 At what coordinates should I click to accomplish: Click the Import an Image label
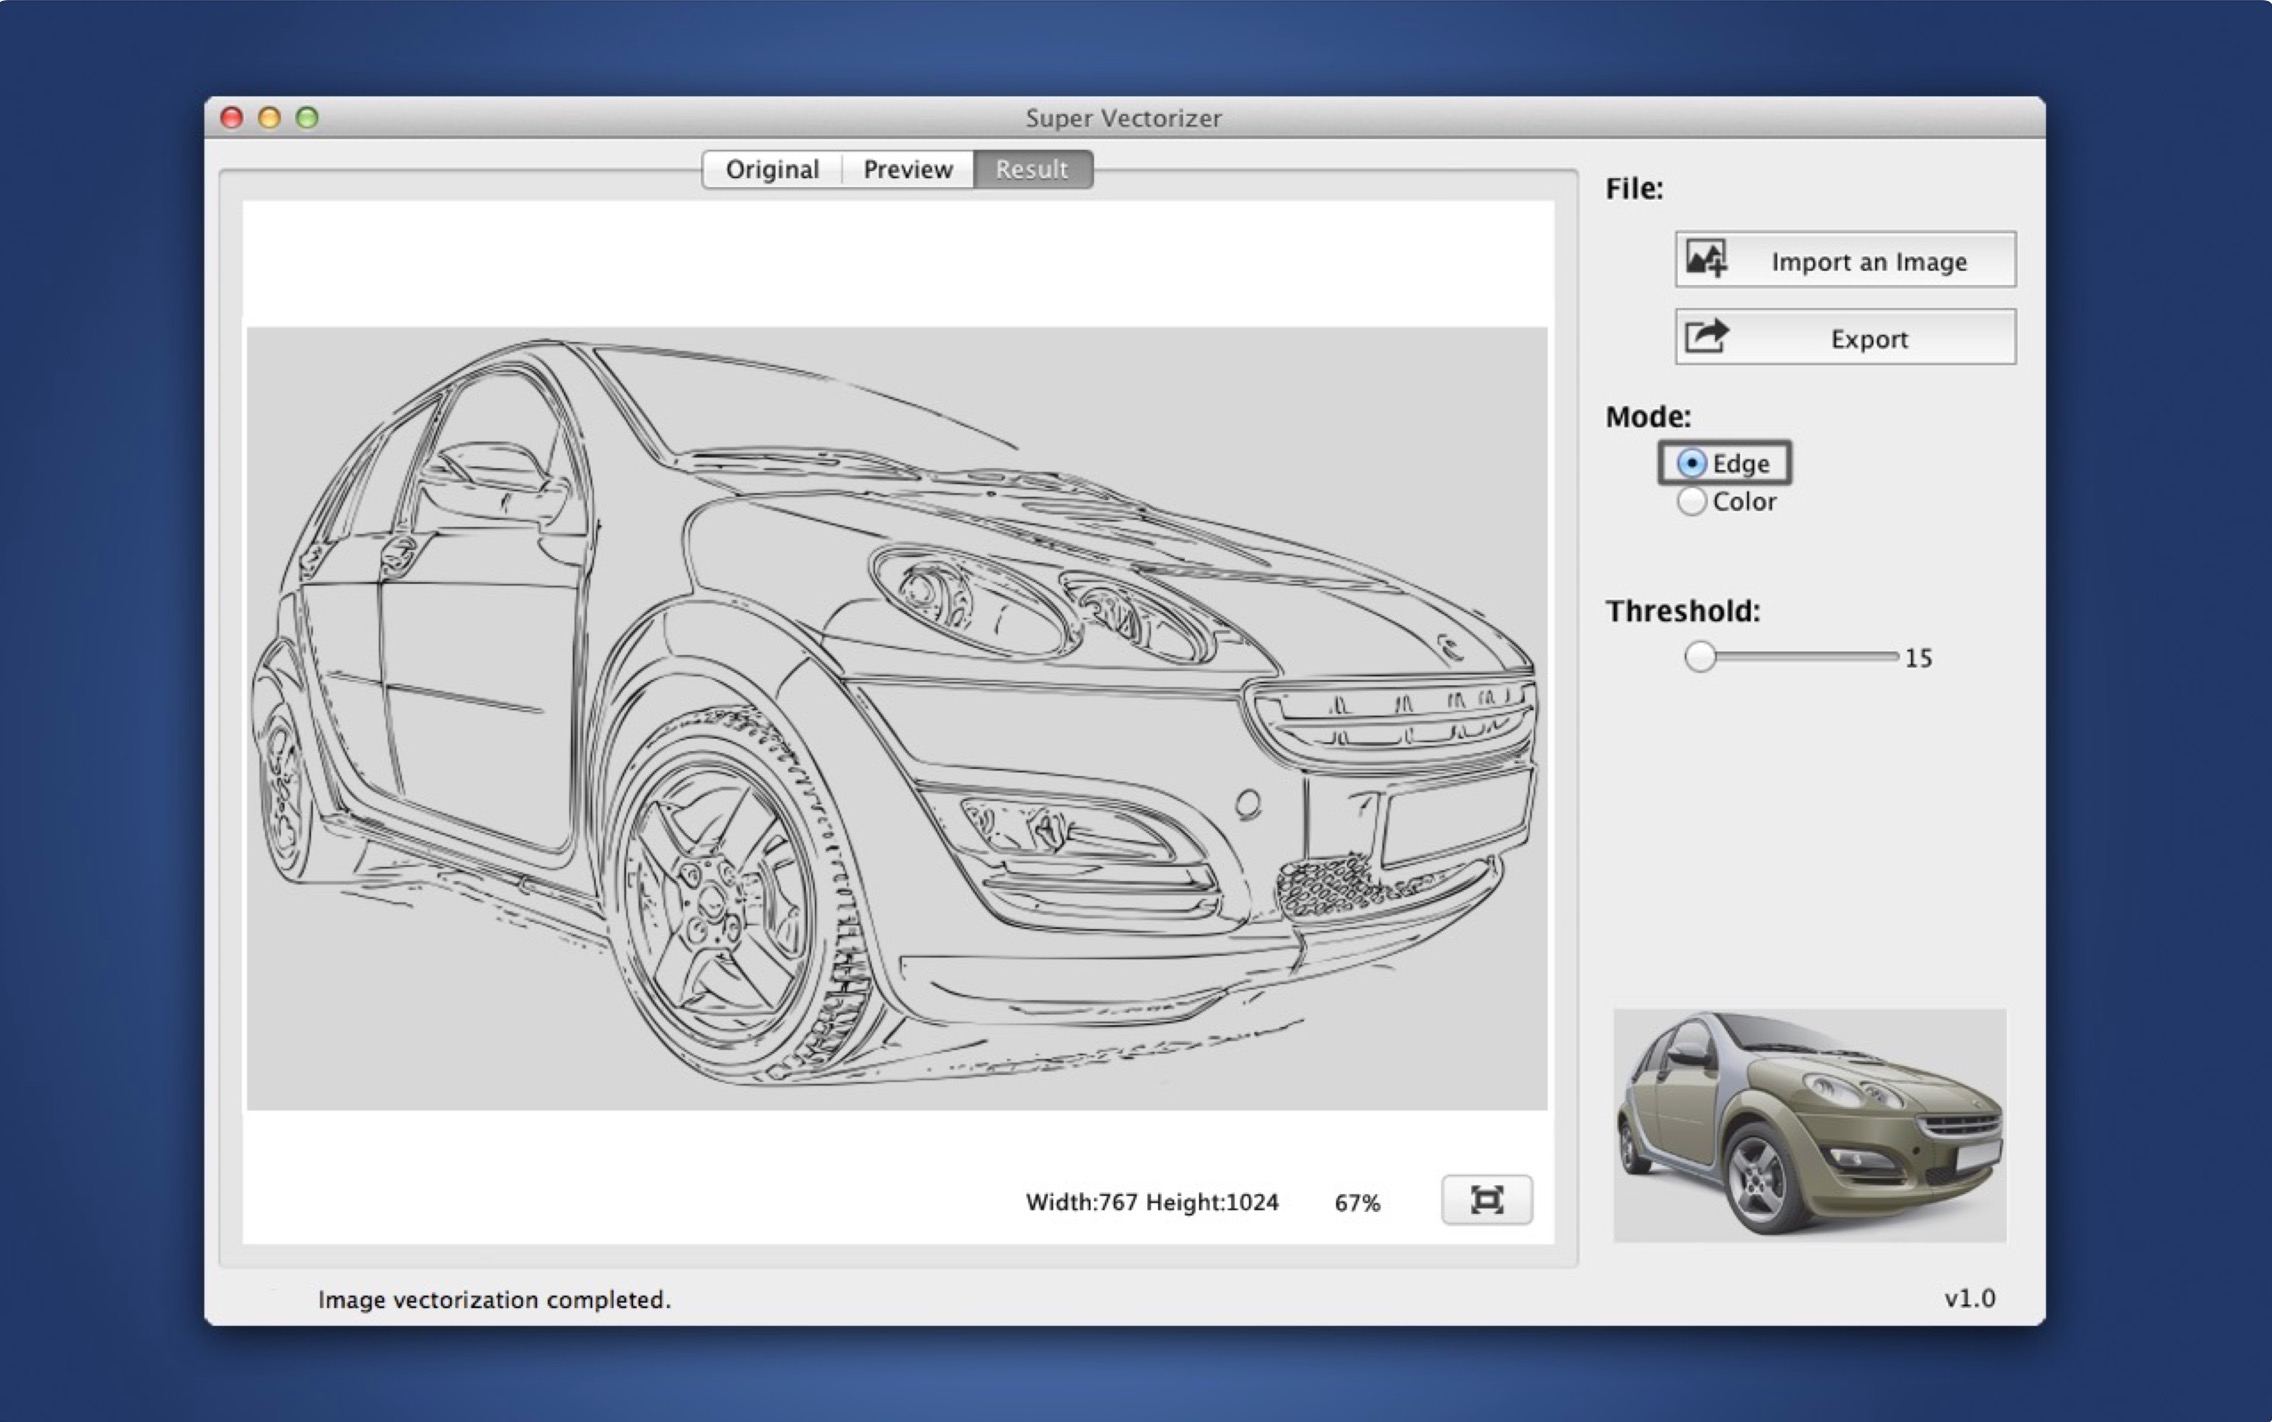pyautogui.click(x=1868, y=261)
